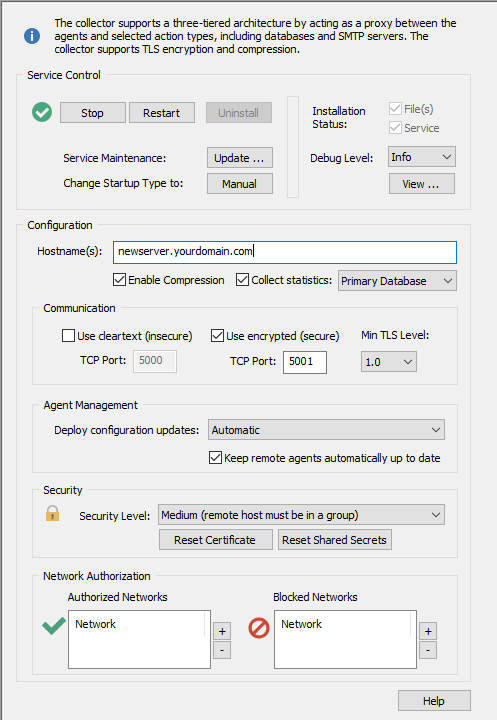Remove an authorized network with minus button
This screenshot has width=497, height=720.
pyautogui.click(x=222, y=650)
